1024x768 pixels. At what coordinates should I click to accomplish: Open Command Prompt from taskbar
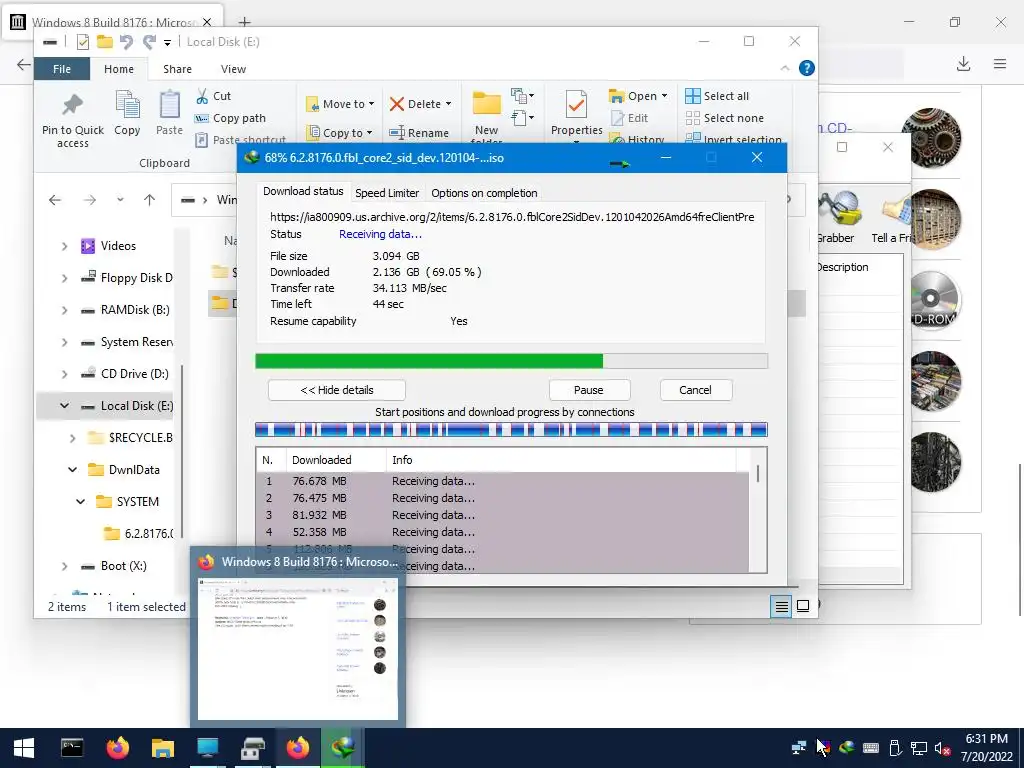pyautogui.click(x=72, y=748)
